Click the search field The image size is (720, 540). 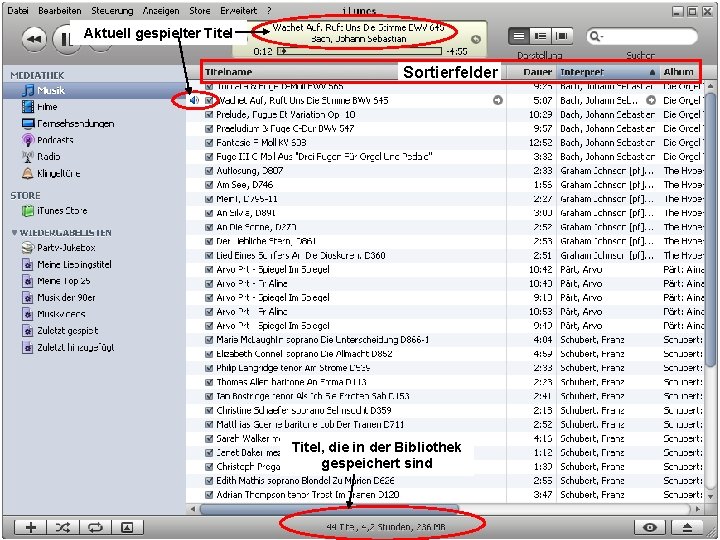pos(642,36)
